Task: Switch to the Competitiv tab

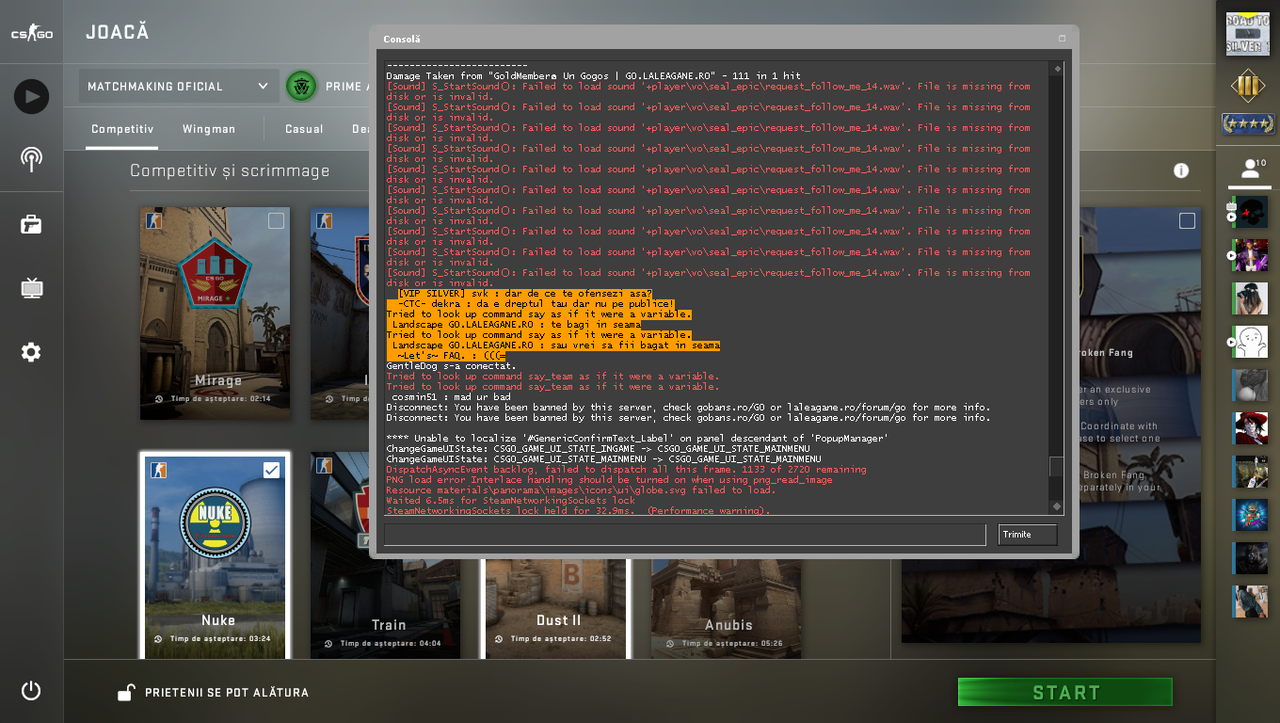Action: (x=122, y=129)
